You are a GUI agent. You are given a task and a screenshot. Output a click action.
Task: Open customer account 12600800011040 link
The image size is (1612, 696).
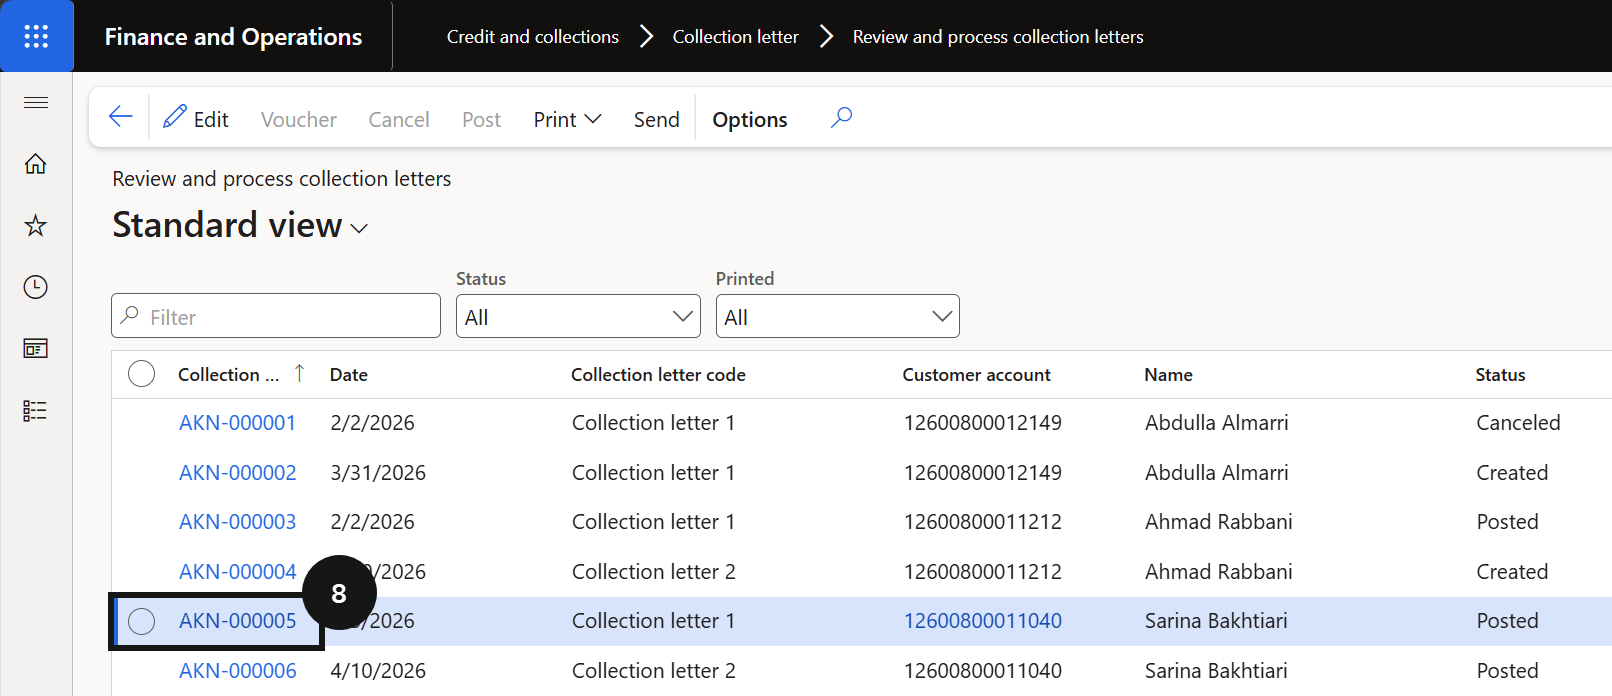pos(983,621)
